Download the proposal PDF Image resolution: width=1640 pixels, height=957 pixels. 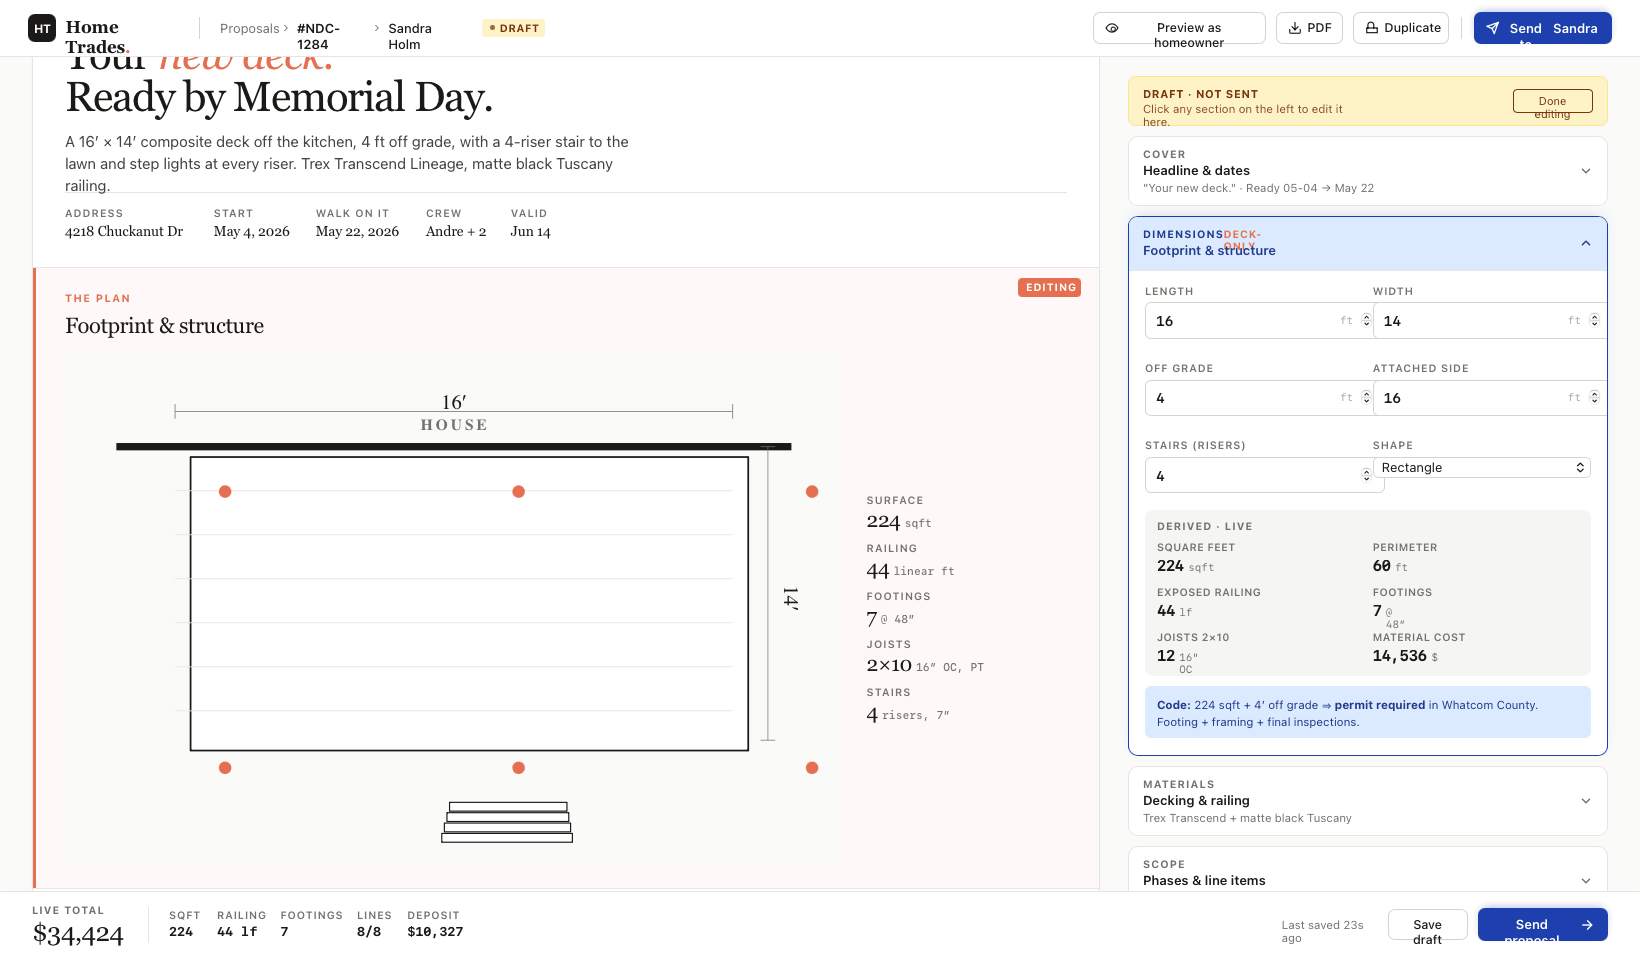point(1309,28)
